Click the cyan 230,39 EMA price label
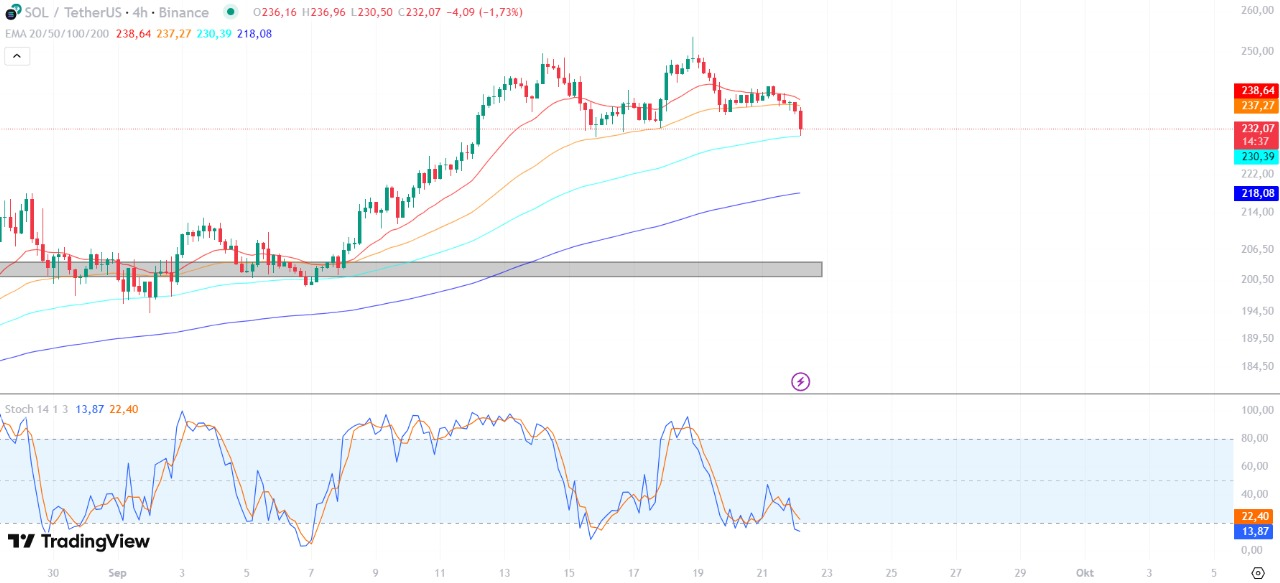Viewport: 1280px width, 583px height. (1256, 157)
